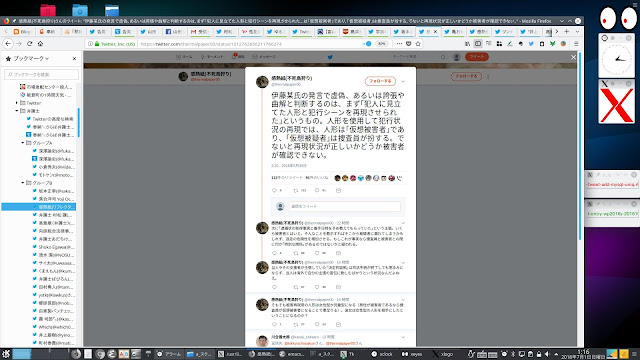Click the red ツイート button in header
640x360 pixels.
476,57
